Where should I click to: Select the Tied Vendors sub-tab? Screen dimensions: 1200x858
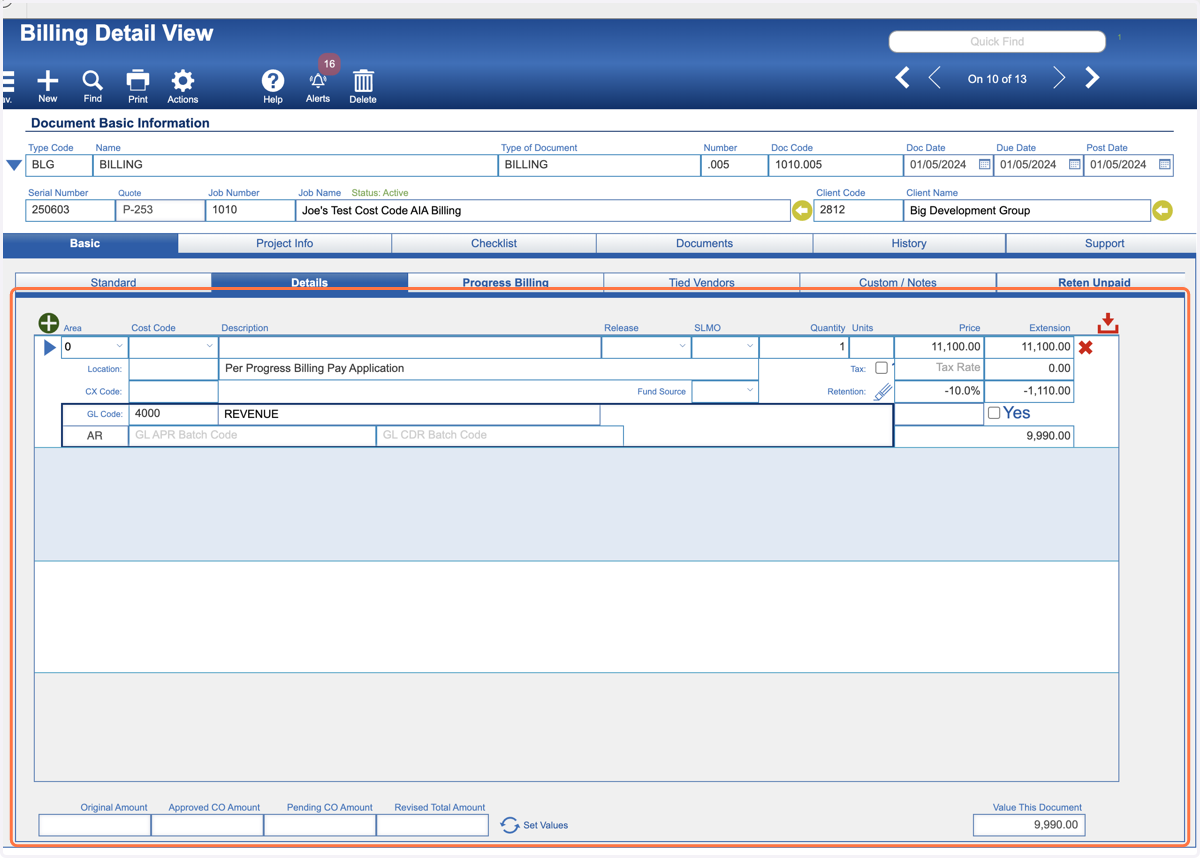coord(701,282)
